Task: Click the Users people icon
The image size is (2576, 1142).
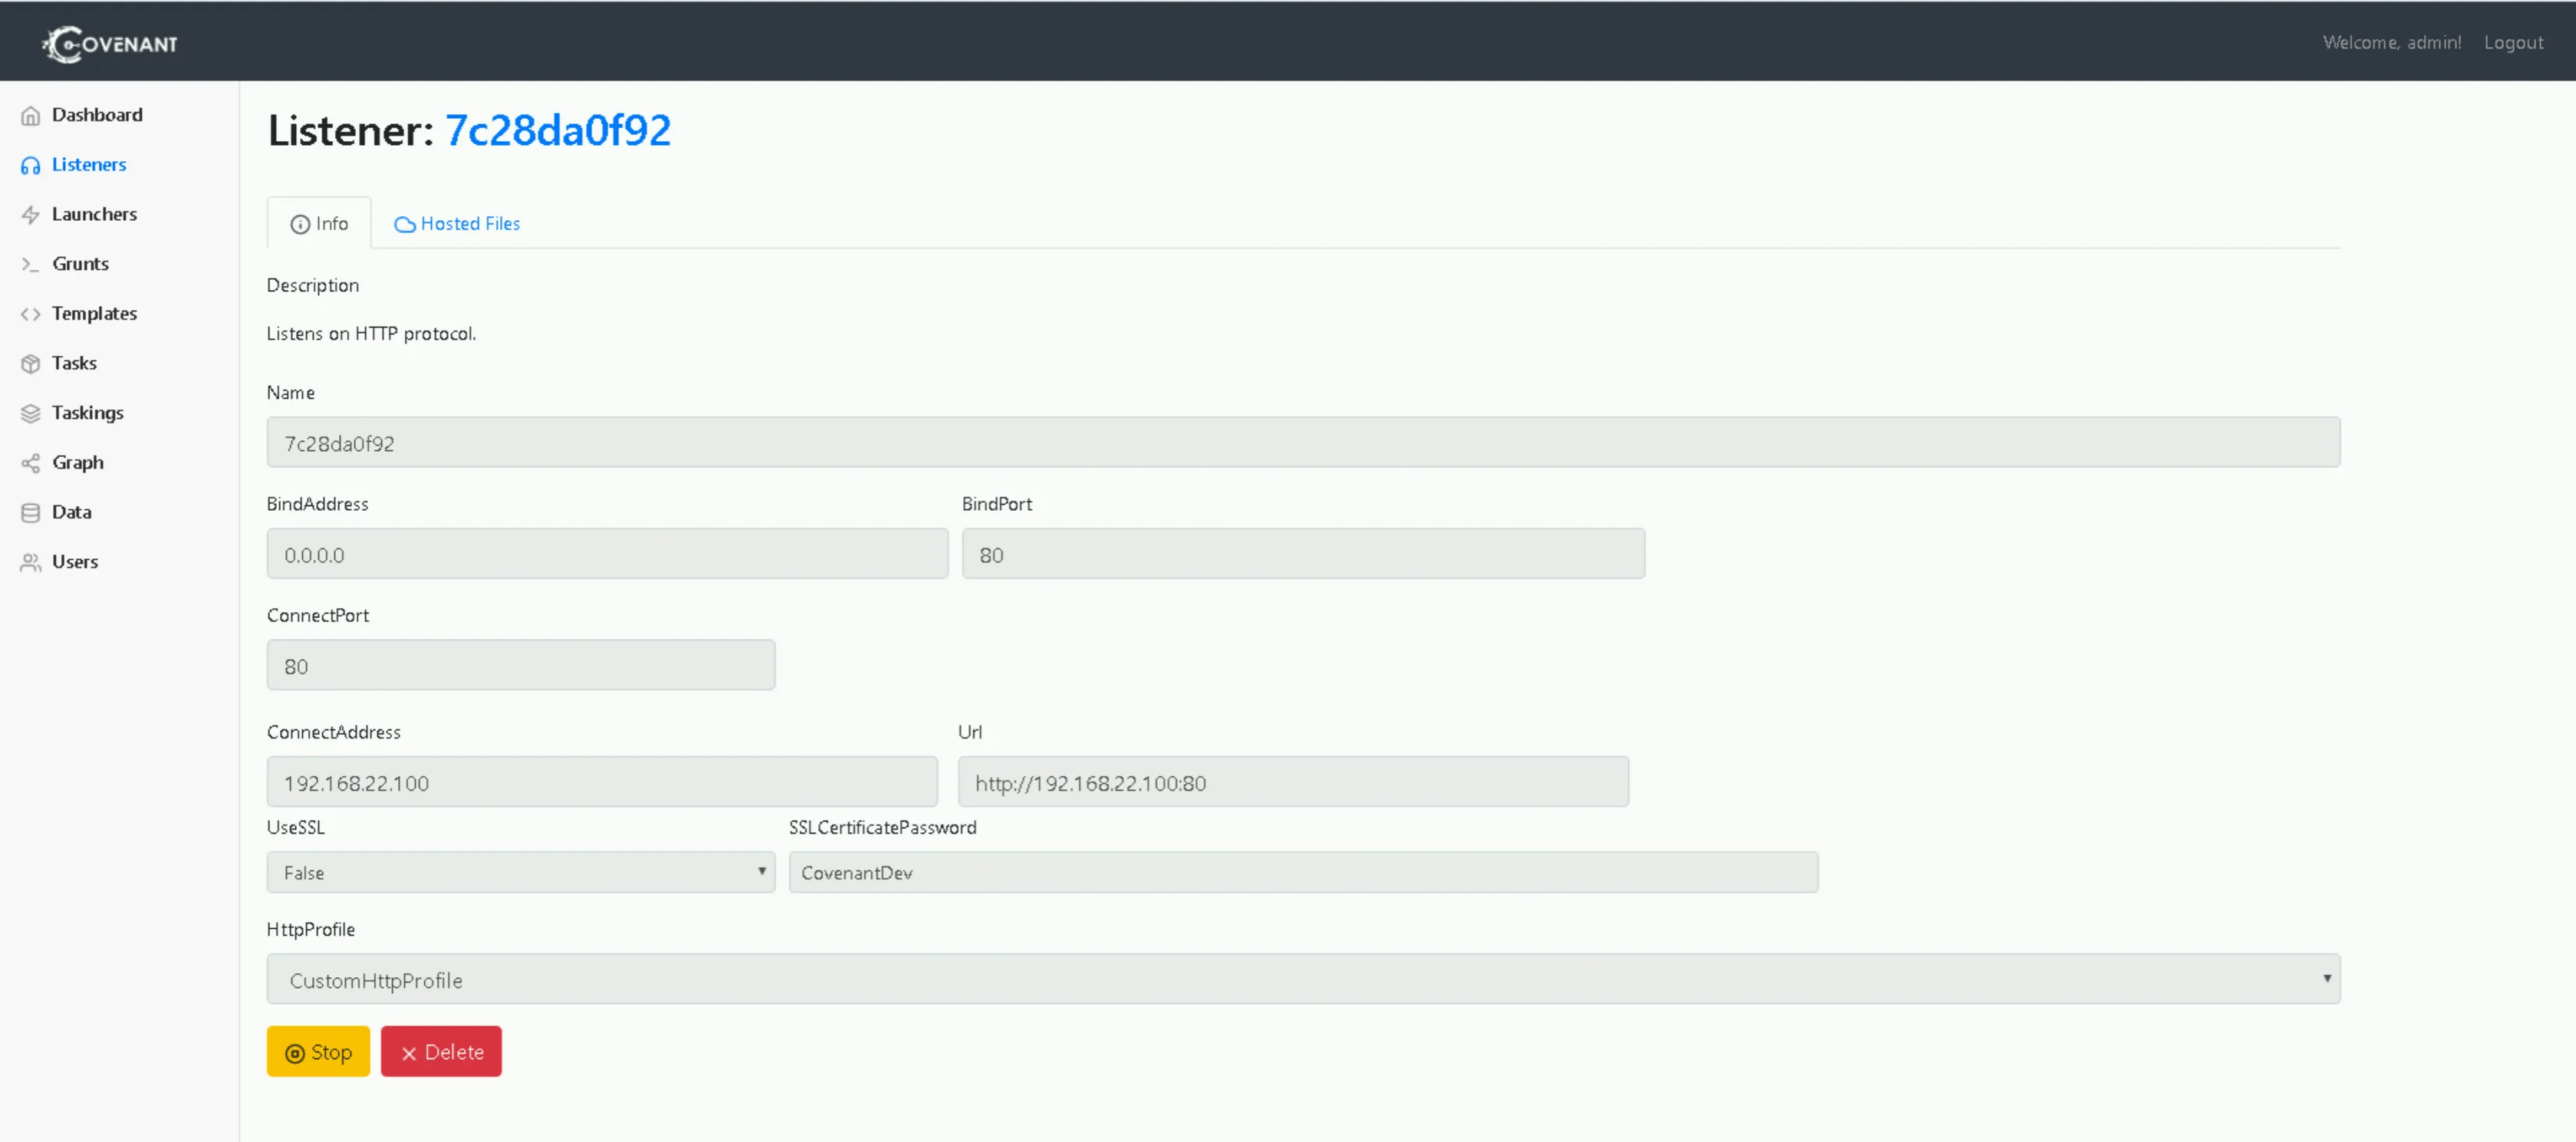Action: click(31, 562)
